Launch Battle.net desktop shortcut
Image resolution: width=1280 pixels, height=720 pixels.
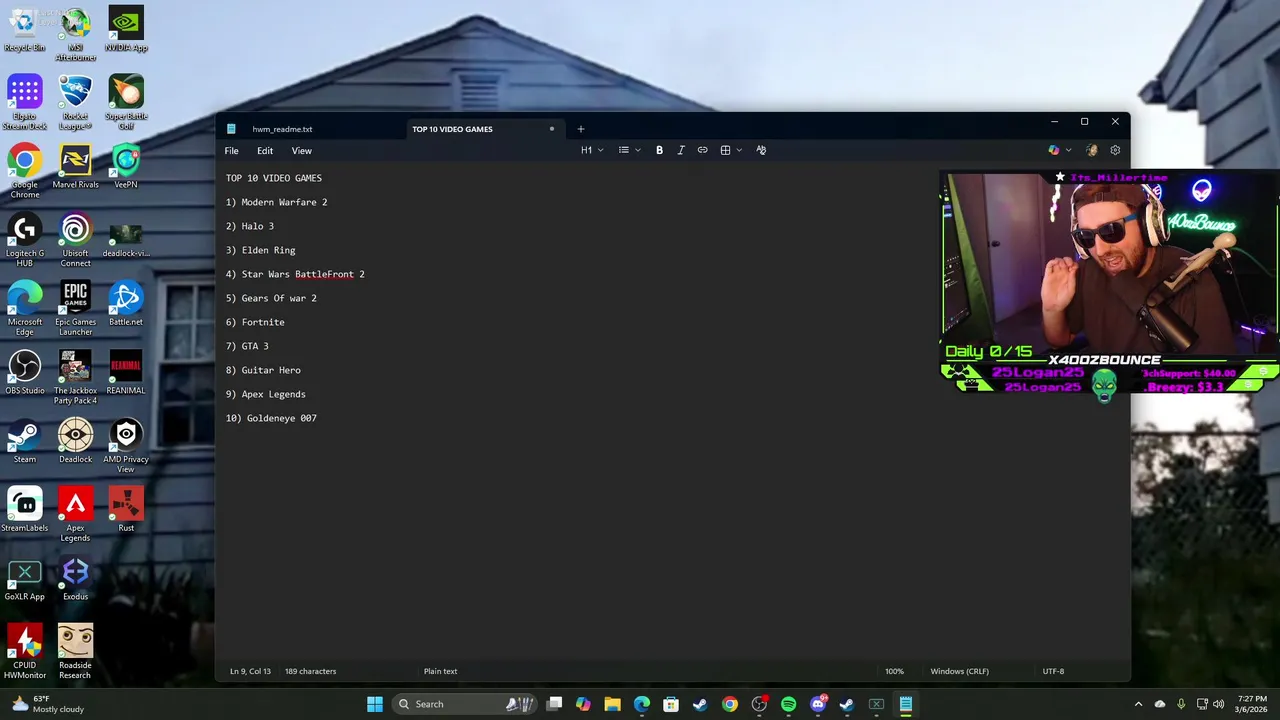click(x=126, y=305)
